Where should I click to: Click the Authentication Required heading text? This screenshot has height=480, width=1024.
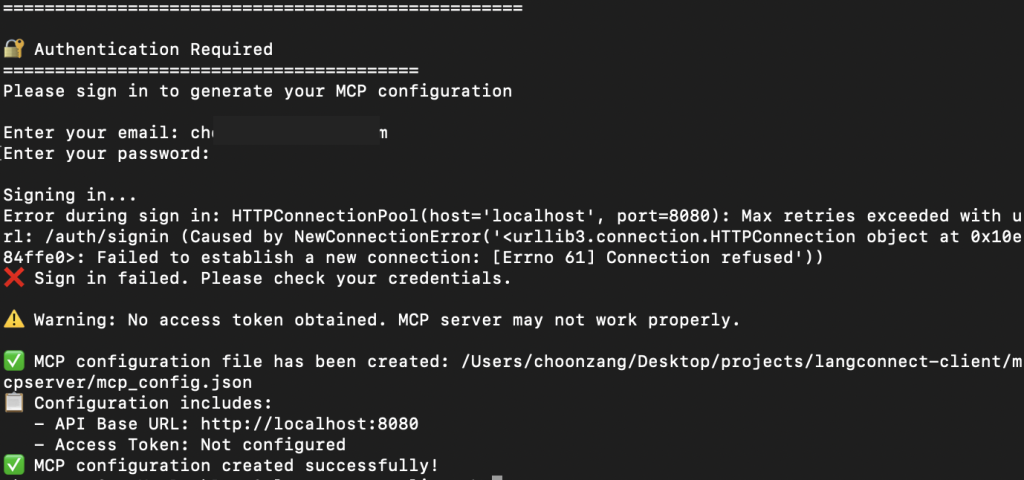tap(153, 49)
